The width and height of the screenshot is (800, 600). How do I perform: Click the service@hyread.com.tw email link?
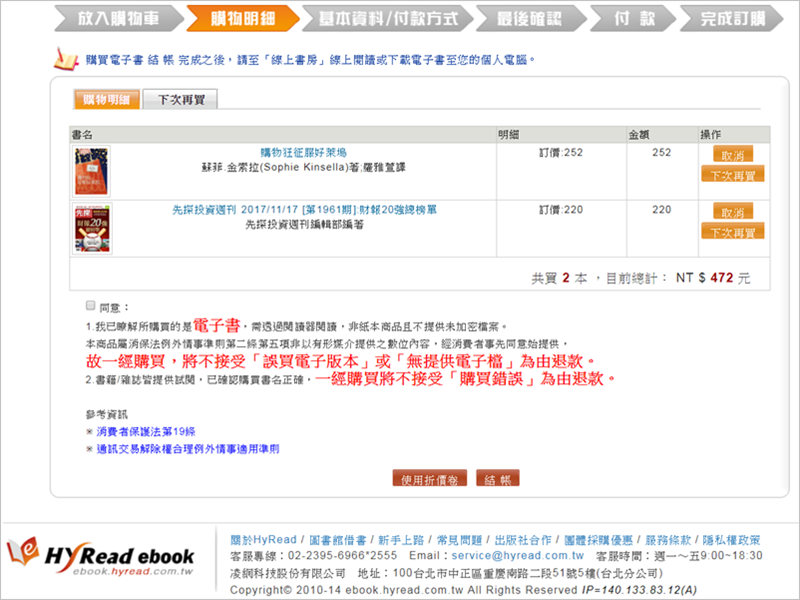[x=520, y=555]
